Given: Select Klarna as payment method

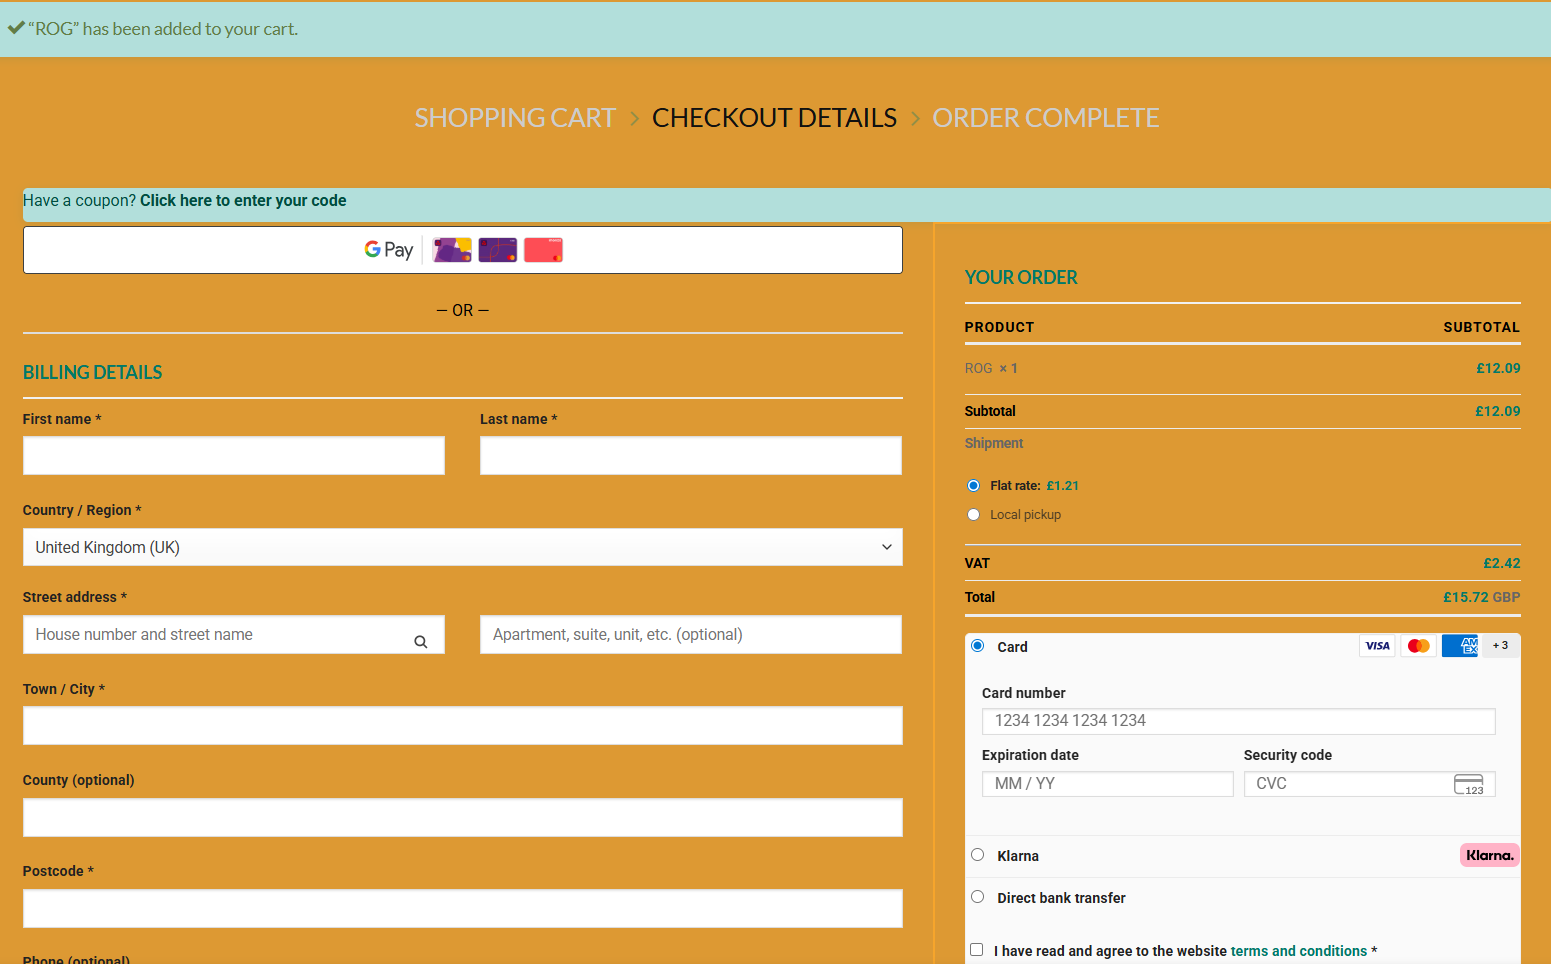Looking at the screenshot, I should (x=977, y=854).
